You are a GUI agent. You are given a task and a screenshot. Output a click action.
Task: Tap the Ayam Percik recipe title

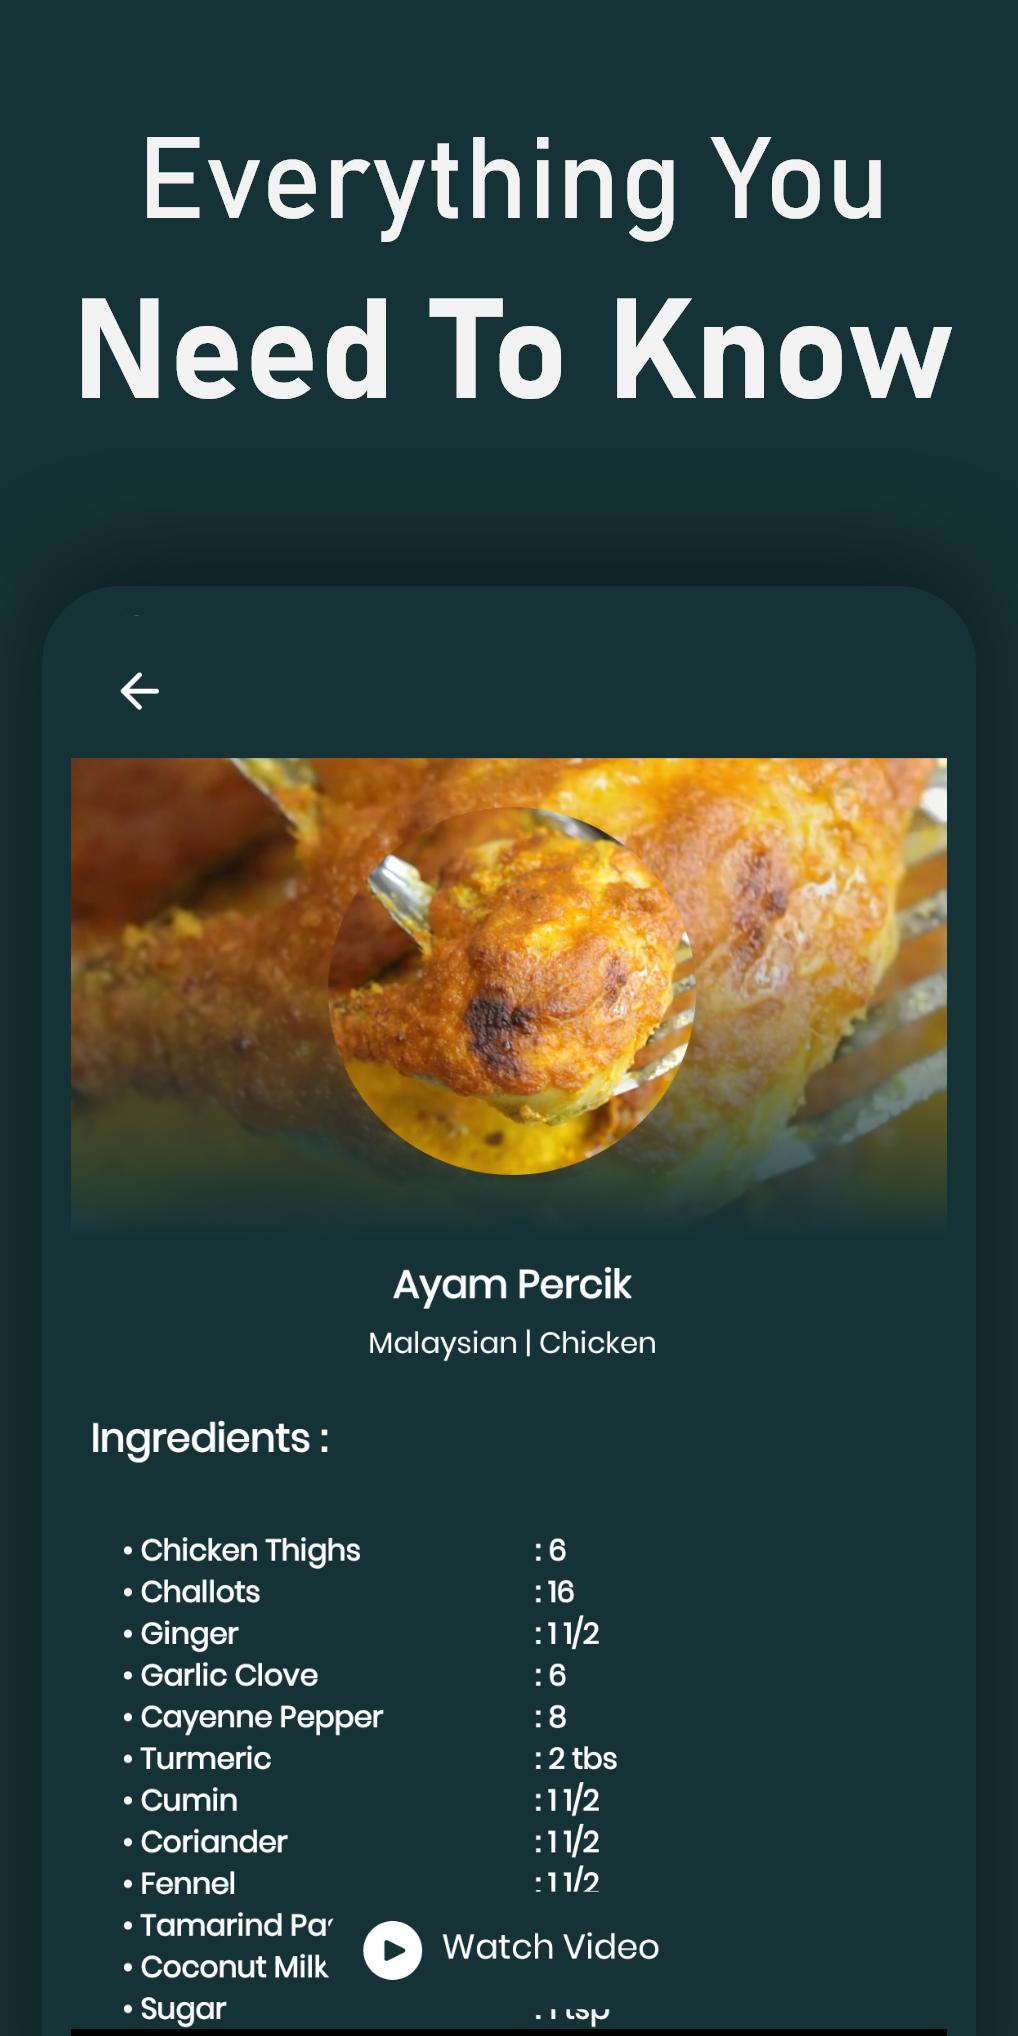click(x=511, y=1284)
